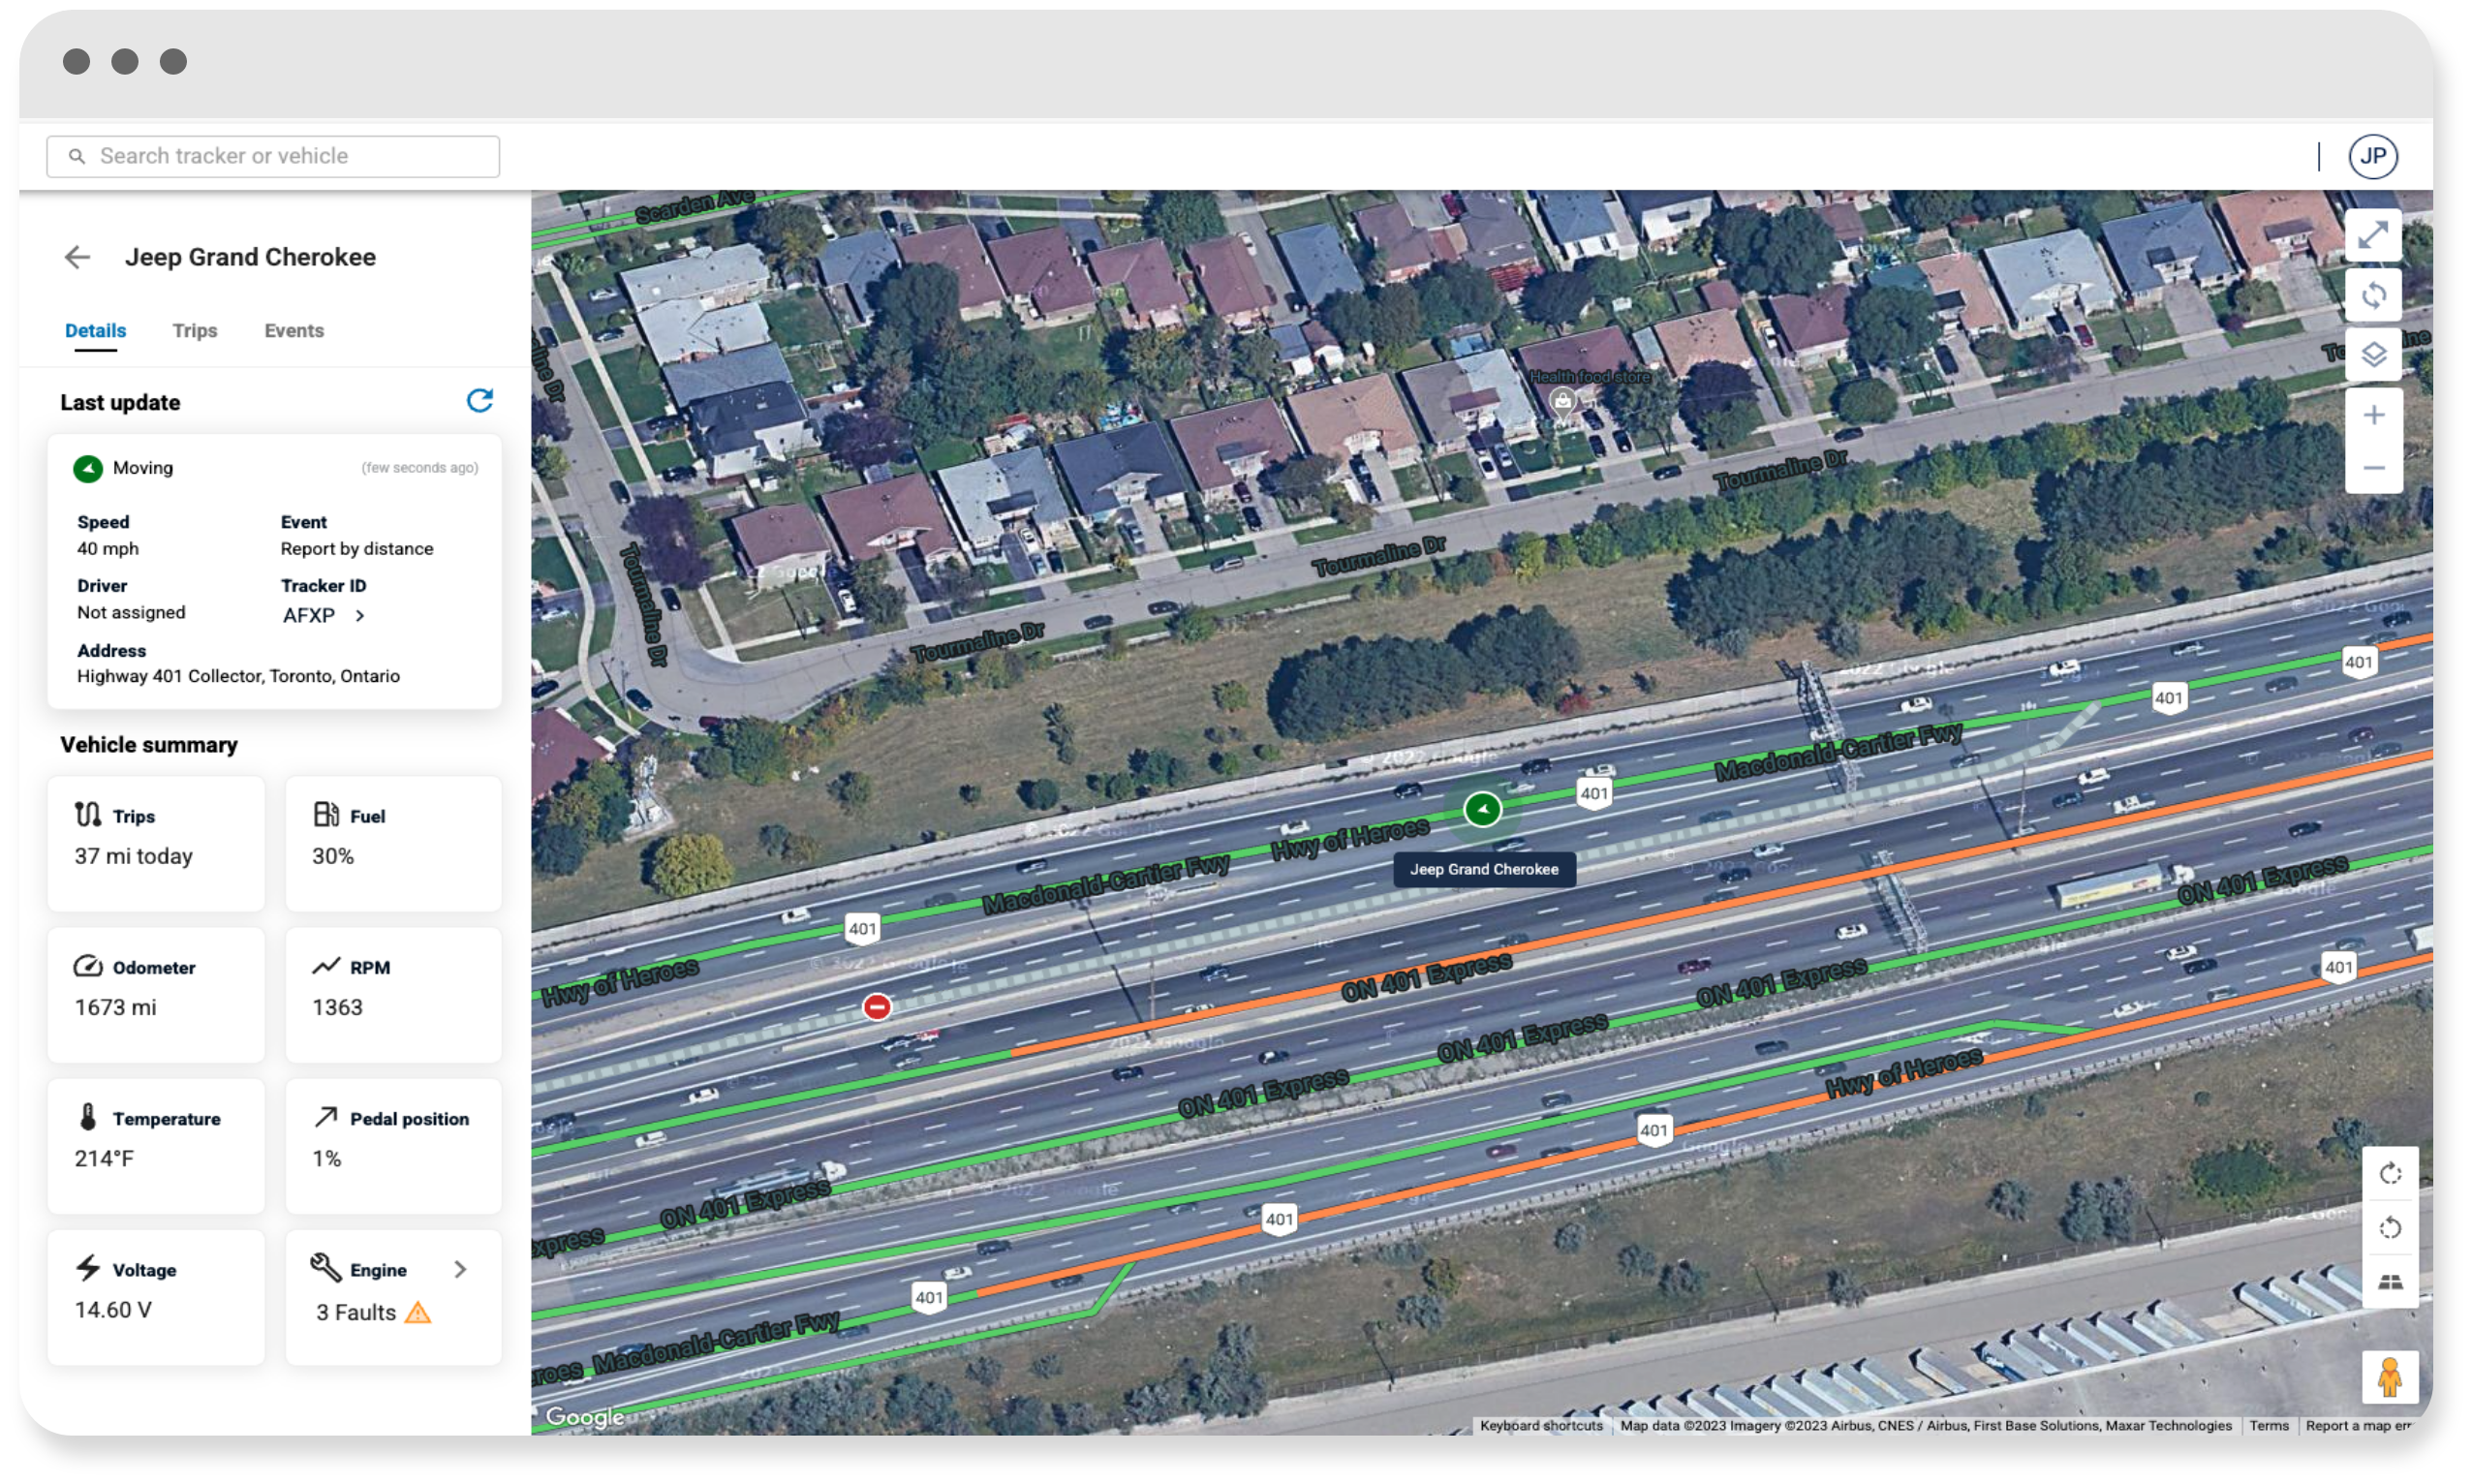The width and height of the screenshot is (2472, 1484).
Task: Click the Highway 401 Collector address text
Action: click(238, 676)
